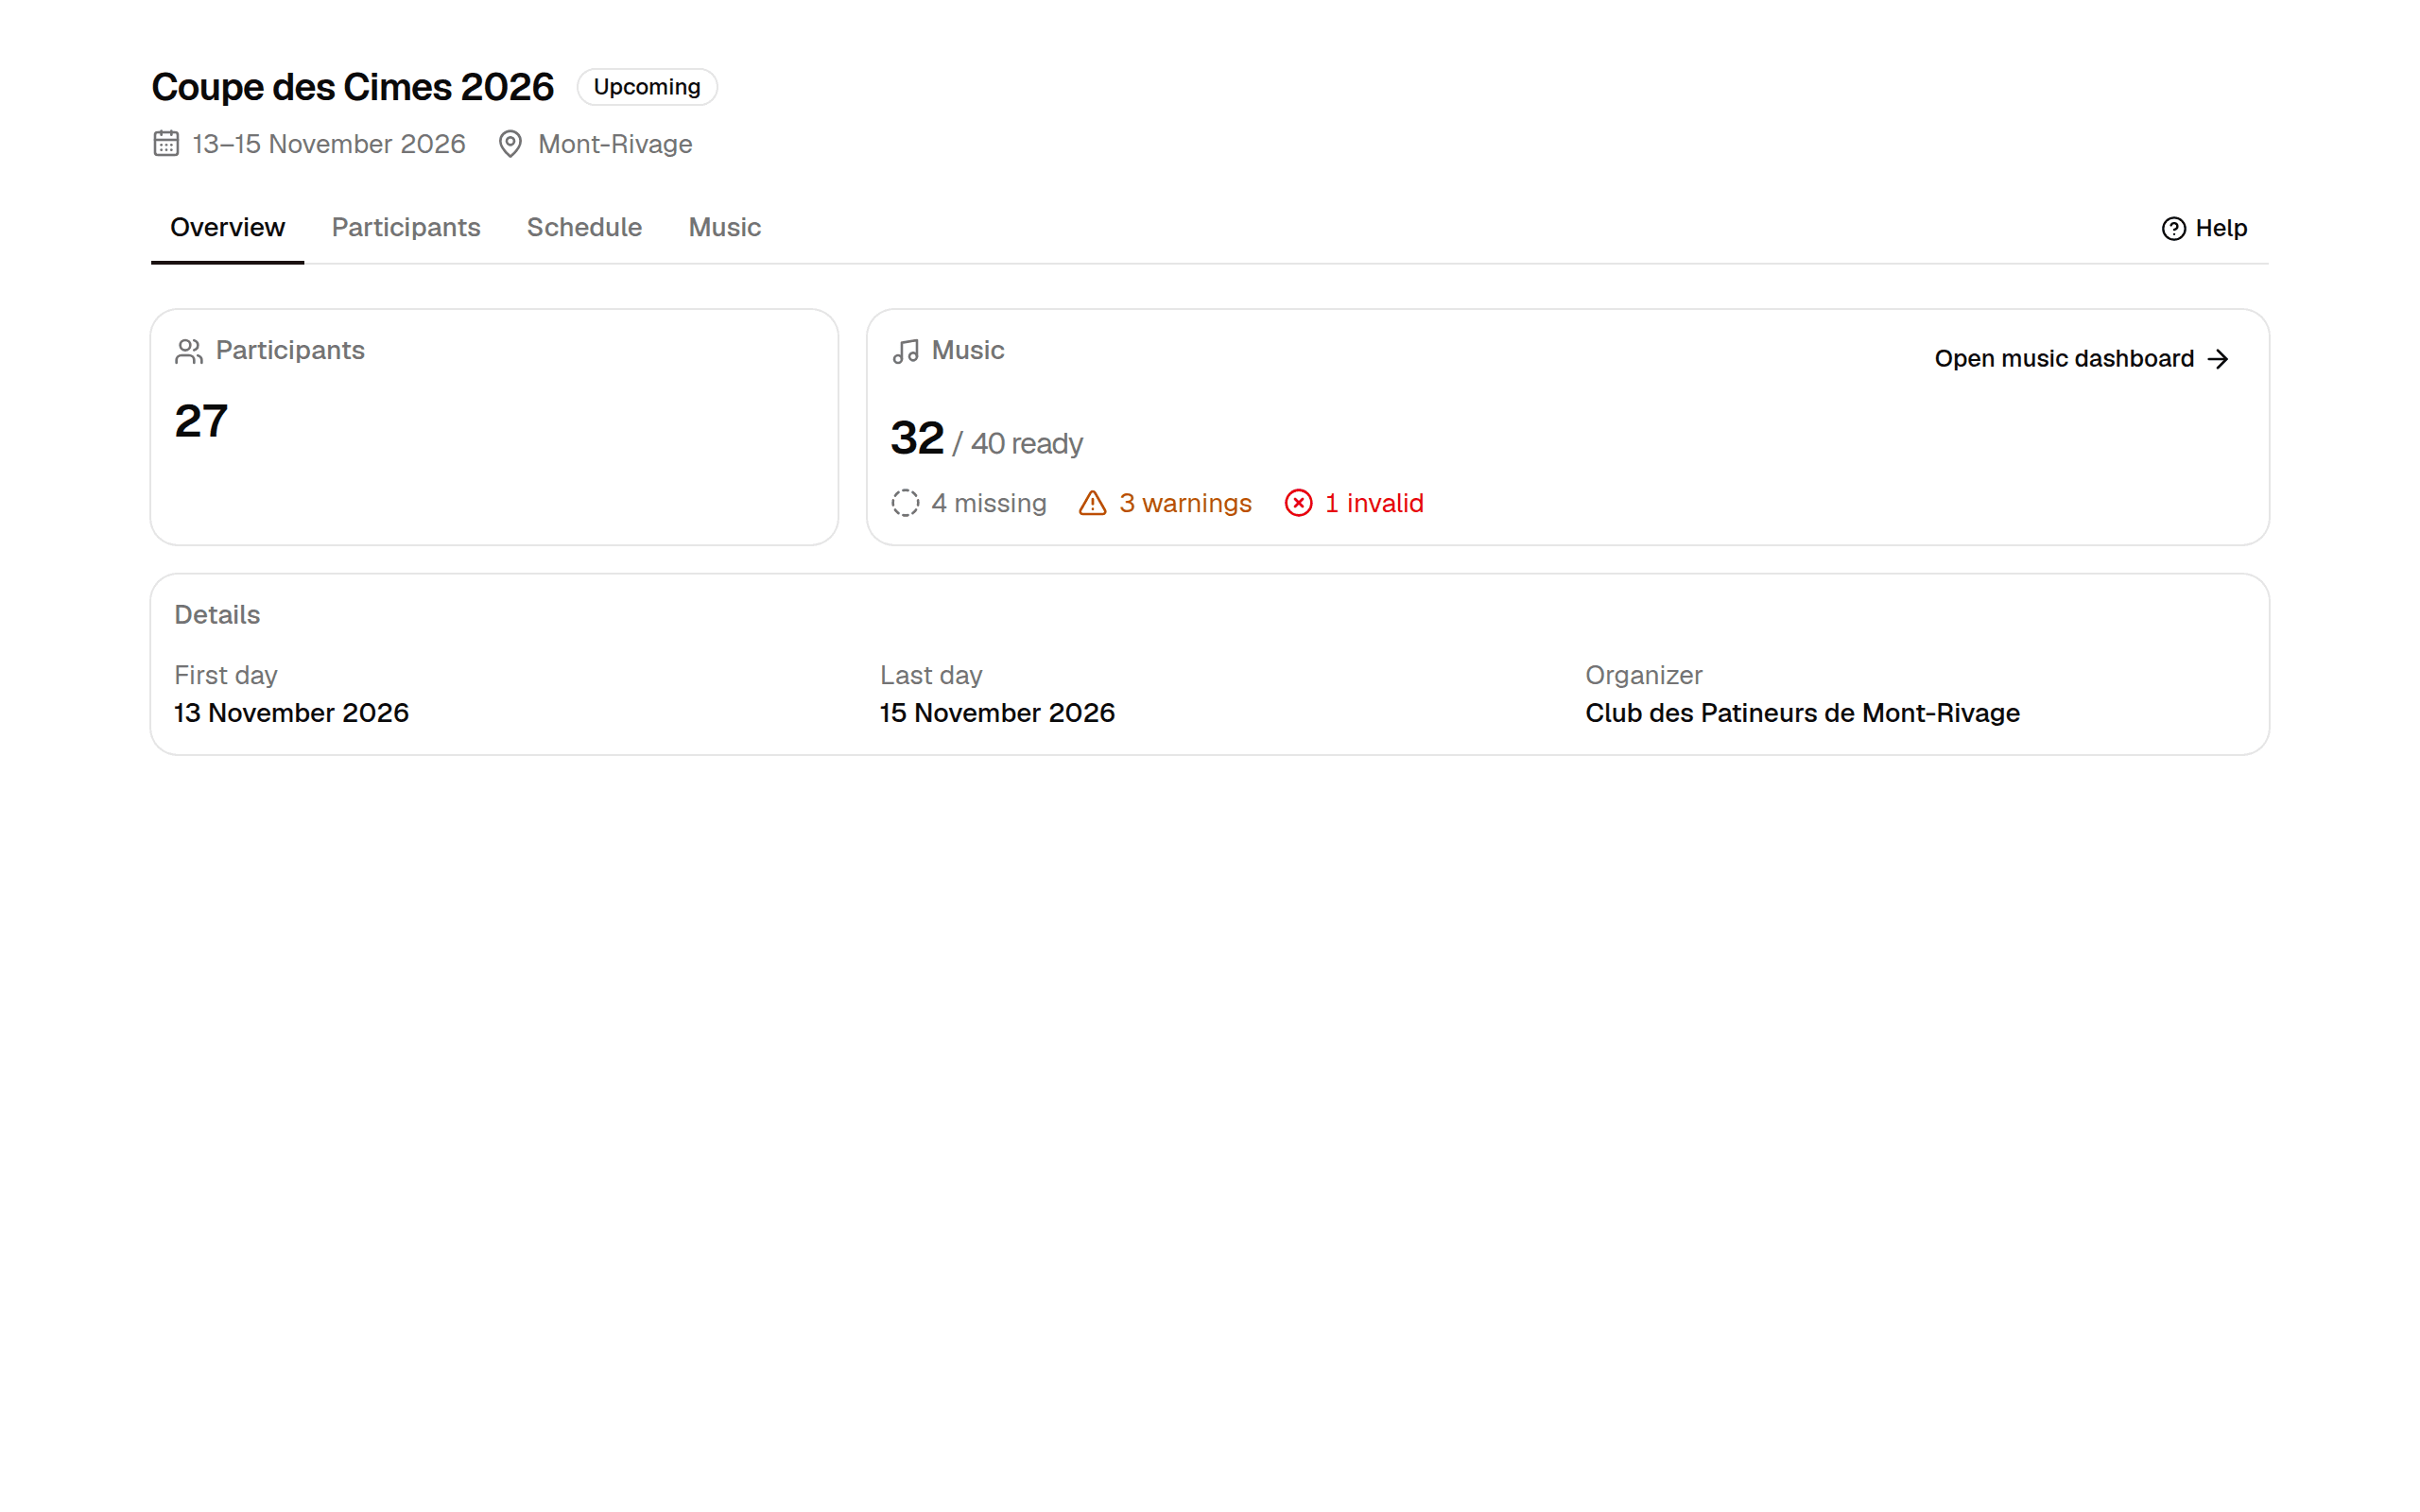The image size is (2420, 1512).
Task: Open the Participants tab
Action: (x=406, y=228)
